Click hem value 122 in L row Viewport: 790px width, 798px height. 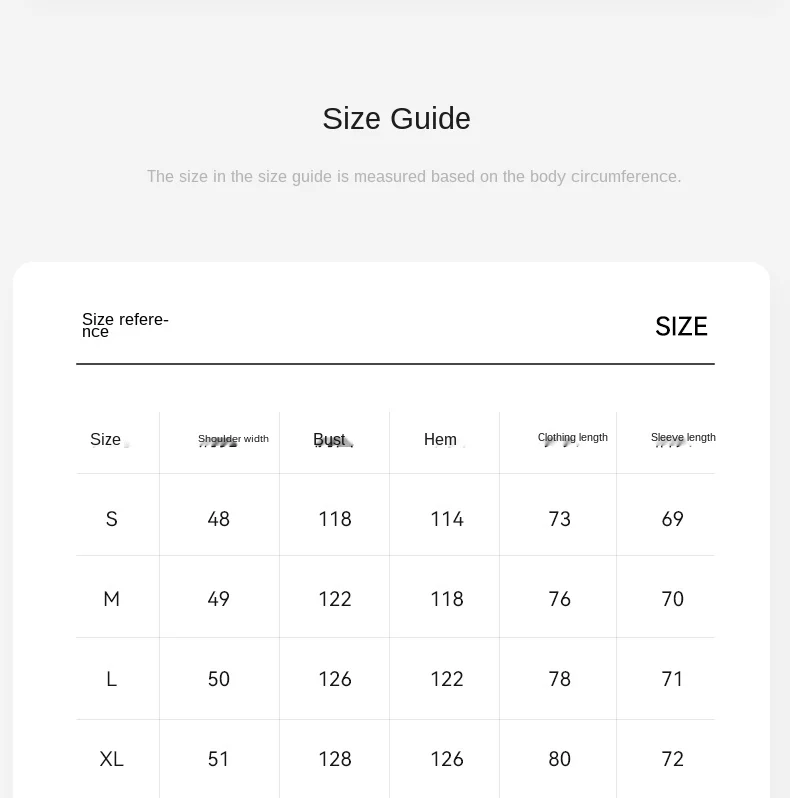(x=447, y=679)
